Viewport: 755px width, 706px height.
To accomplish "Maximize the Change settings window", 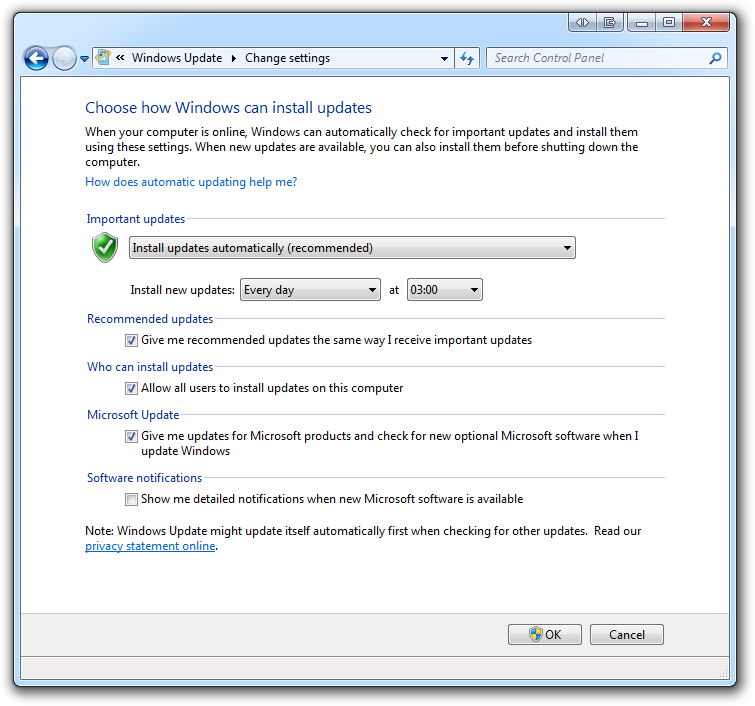I will [x=669, y=22].
